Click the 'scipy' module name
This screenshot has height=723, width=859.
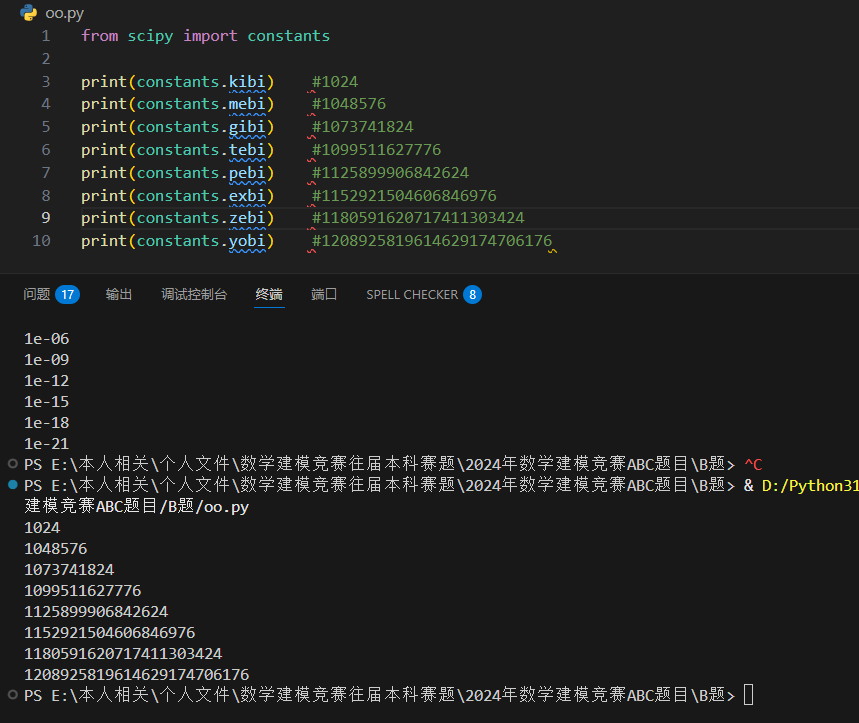[150, 36]
